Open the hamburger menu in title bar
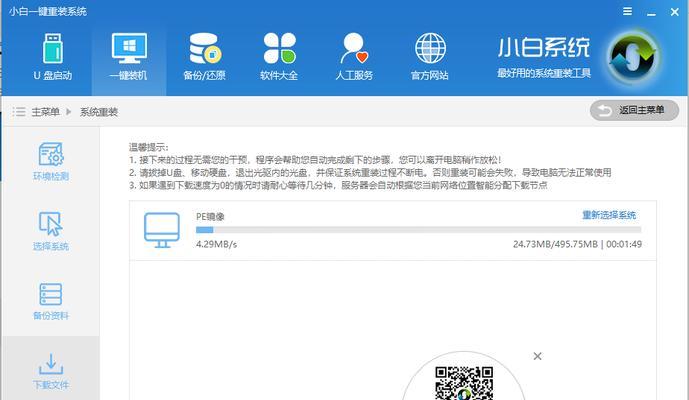This screenshot has height=400, width=689. click(627, 11)
